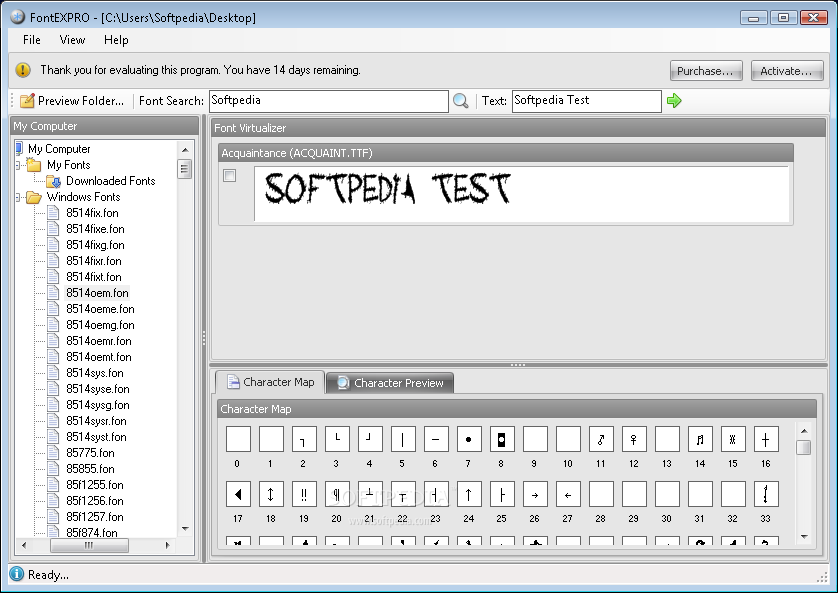This screenshot has width=838, height=593.
Task: Click the folder tree scroll down arrow
Action: click(x=185, y=529)
